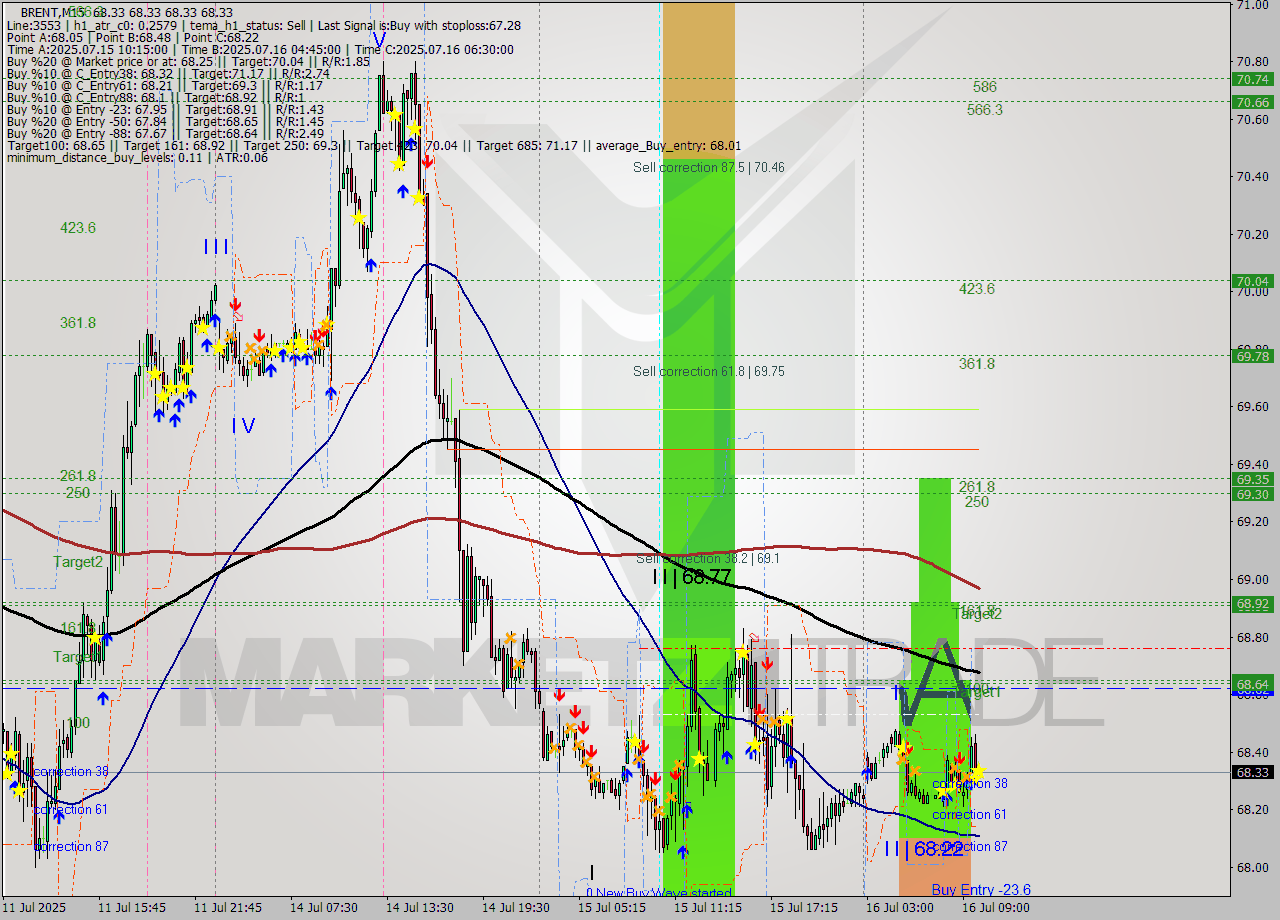
Task: Click the red sell arrow at the chart's top peak
Action: pyautogui.click(x=427, y=161)
